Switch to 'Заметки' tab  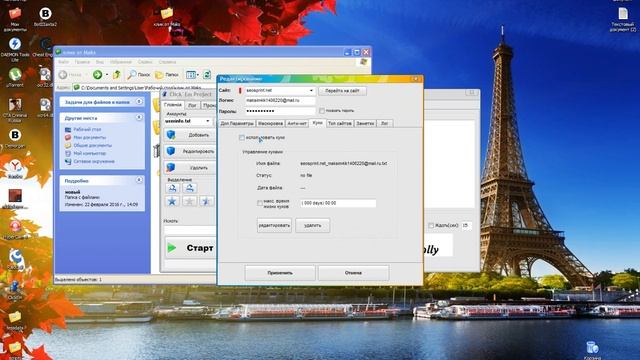(x=365, y=123)
